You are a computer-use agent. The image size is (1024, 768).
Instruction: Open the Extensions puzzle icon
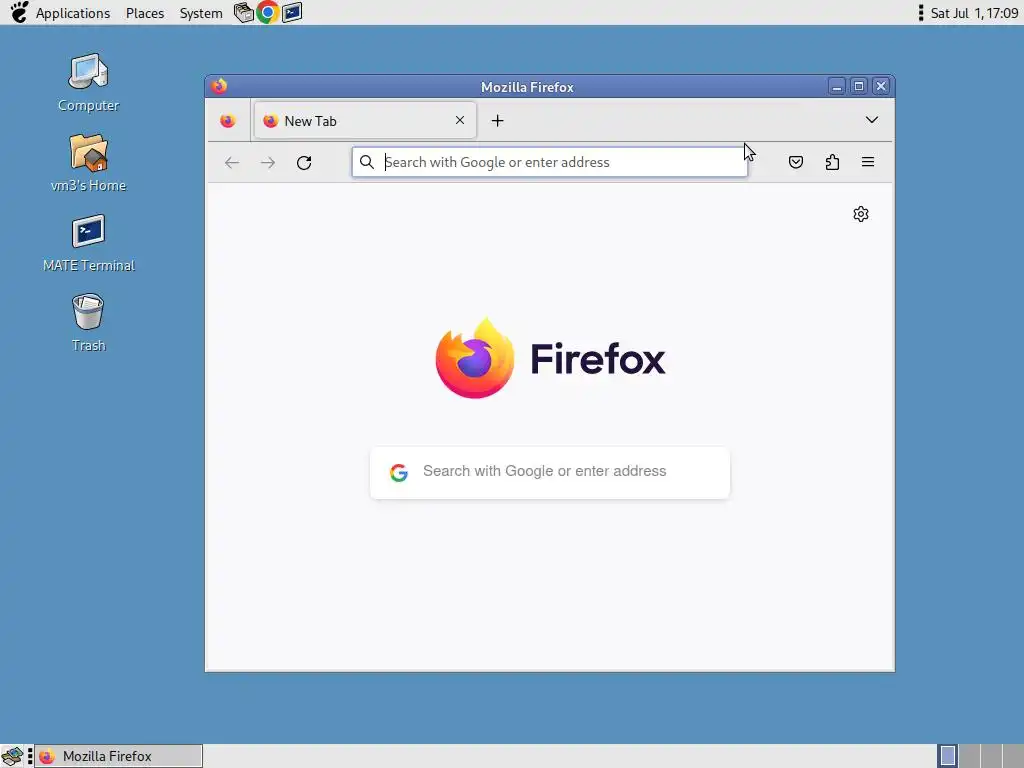[x=832, y=162]
